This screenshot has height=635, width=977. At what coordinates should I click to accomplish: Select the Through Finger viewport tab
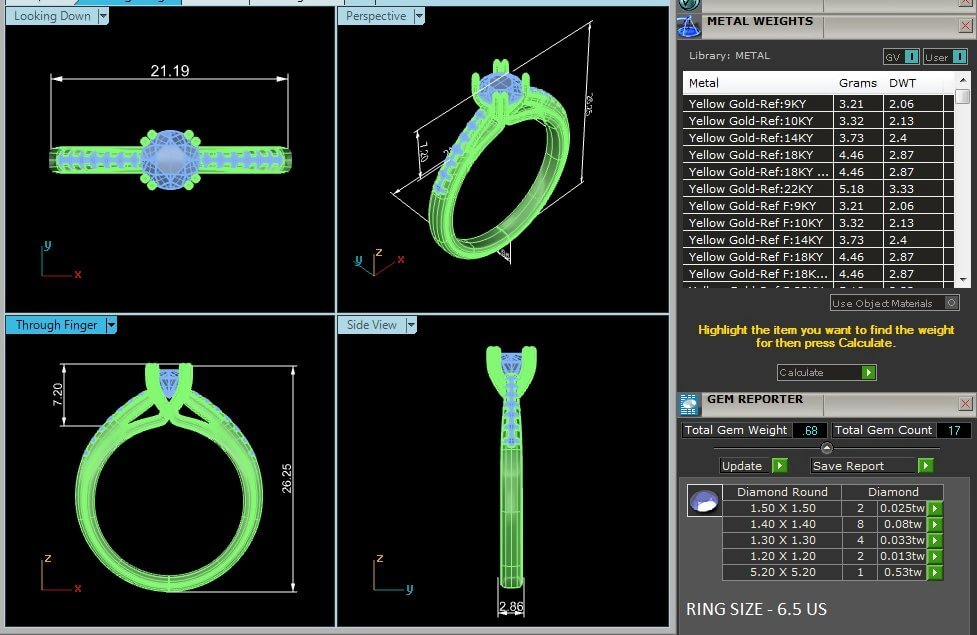(x=55, y=325)
